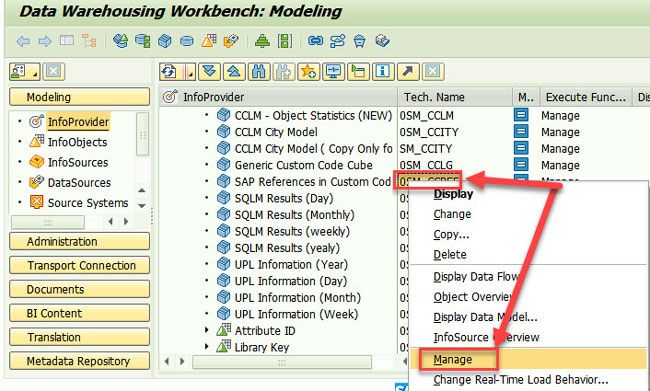
Task: Choose Display Data Model... in the context menu
Action: pyautogui.click(x=485, y=317)
